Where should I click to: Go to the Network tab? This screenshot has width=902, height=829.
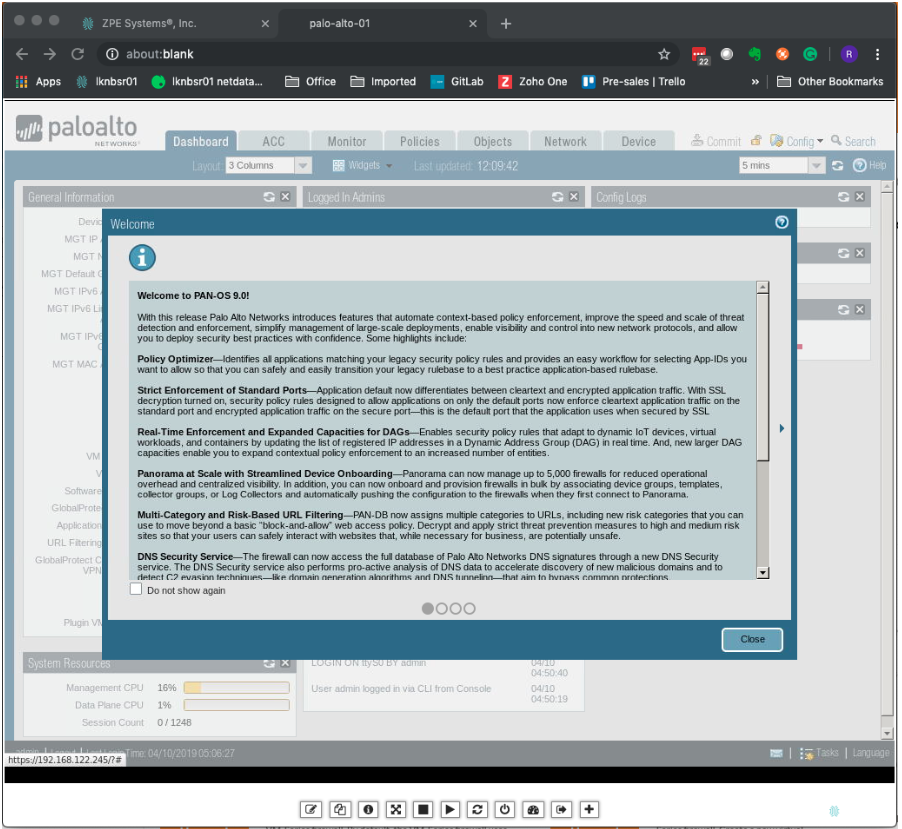(x=565, y=142)
